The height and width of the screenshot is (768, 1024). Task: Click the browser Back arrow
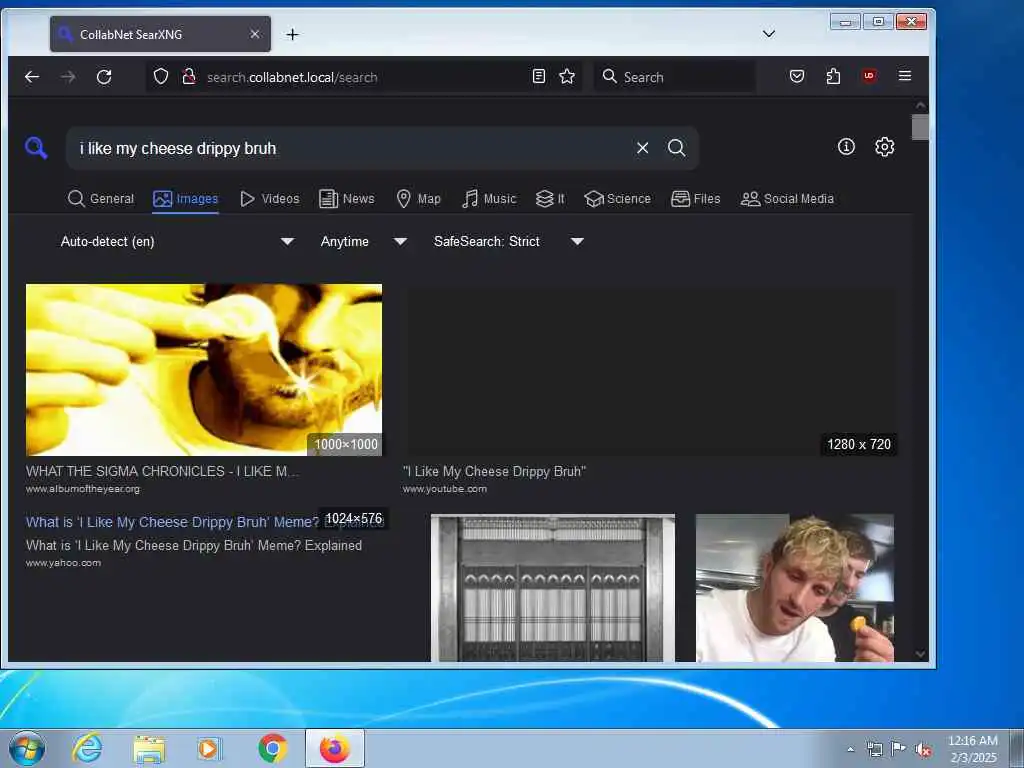pos(32,77)
